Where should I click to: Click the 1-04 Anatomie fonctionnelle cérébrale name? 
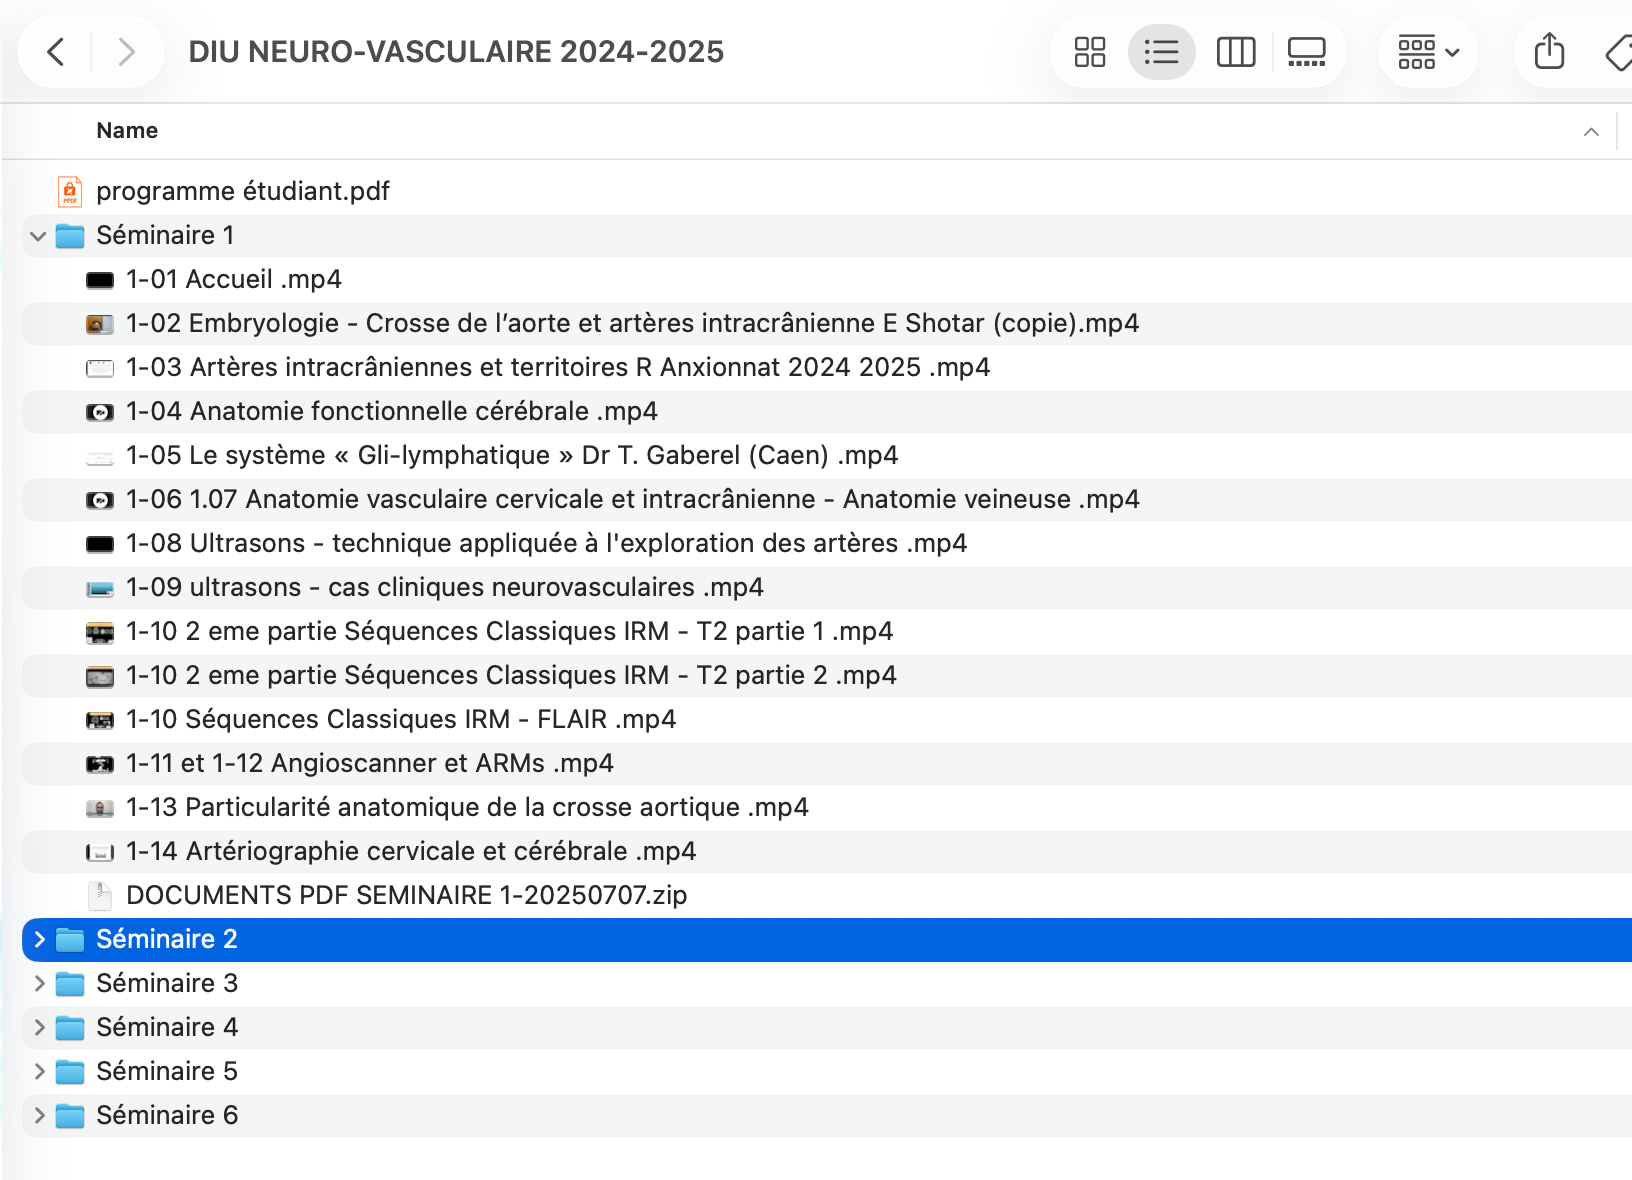click(392, 411)
